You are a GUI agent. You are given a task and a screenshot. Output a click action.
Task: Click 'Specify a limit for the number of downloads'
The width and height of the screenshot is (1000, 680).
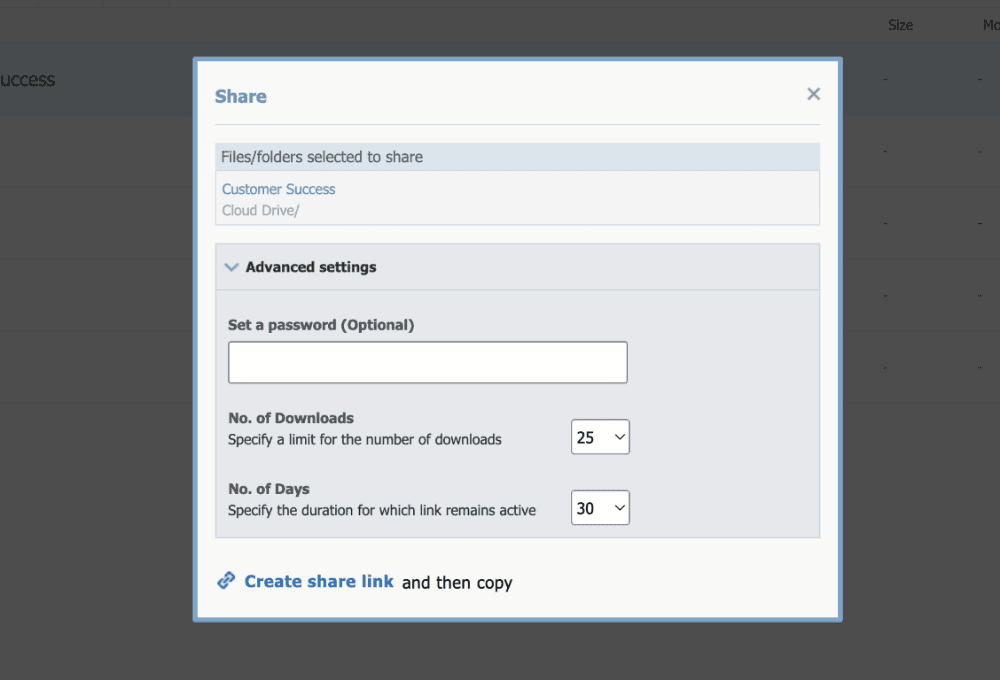pyautogui.click(x=365, y=440)
